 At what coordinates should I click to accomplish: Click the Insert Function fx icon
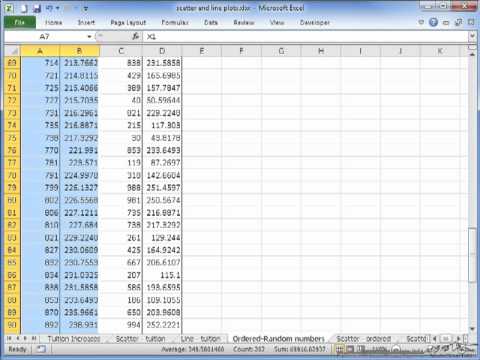(136, 36)
